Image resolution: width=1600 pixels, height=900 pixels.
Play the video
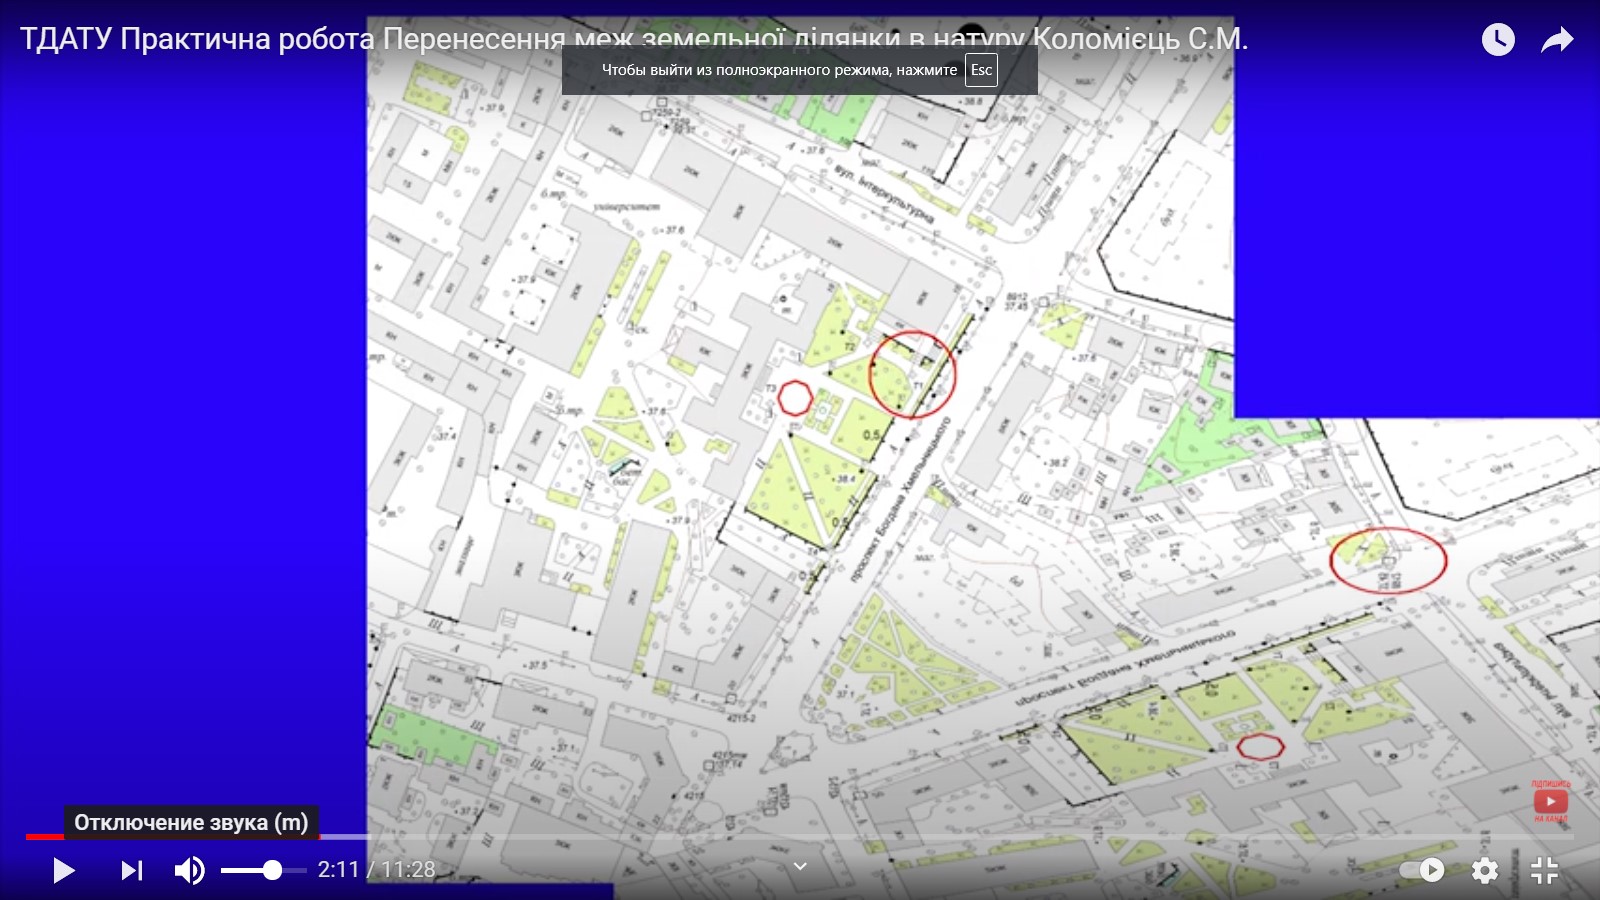pos(63,870)
